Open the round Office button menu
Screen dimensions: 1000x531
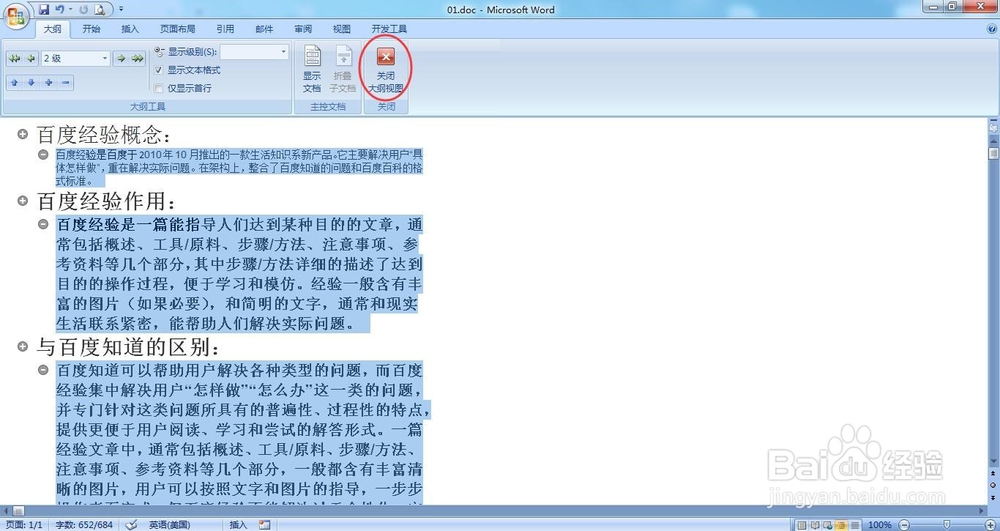(17, 15)
